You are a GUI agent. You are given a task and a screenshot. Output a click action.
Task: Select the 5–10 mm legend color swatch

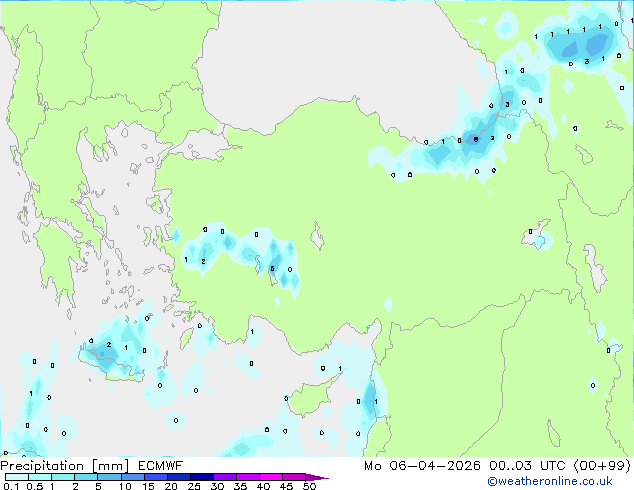[x=109, y=477]
